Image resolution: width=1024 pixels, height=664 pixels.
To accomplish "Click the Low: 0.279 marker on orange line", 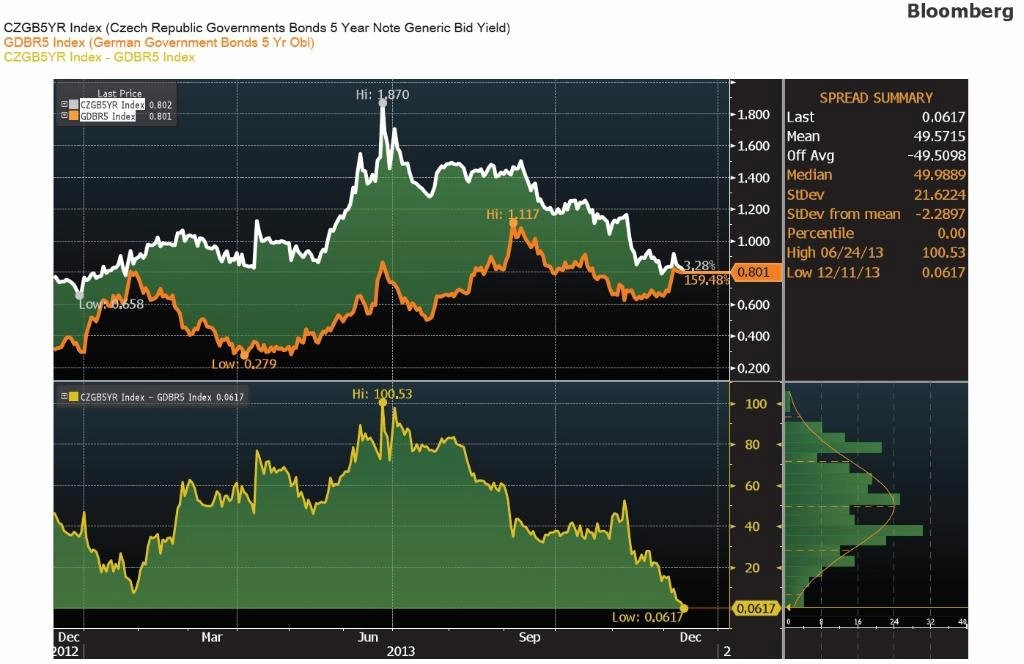I will pyautogui.click(x=245, y=356).
